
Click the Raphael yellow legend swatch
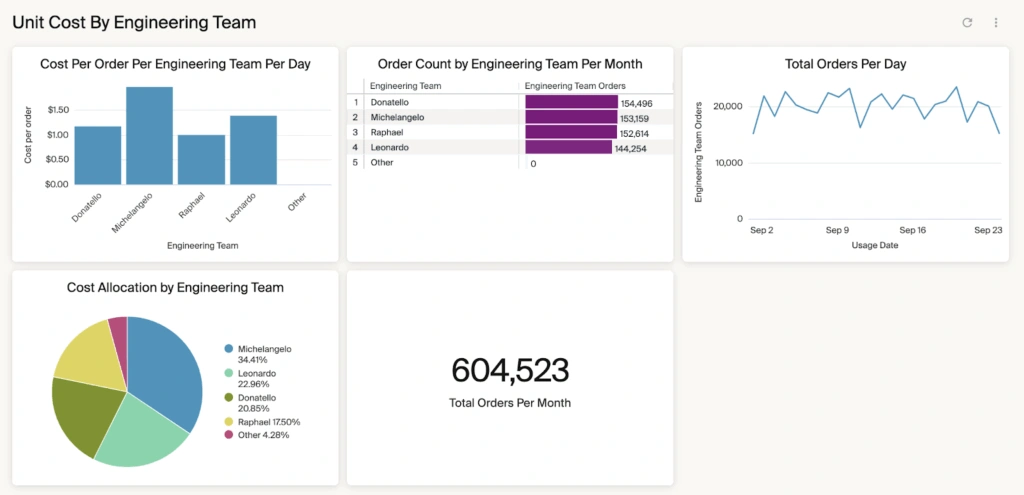[229, 422]
